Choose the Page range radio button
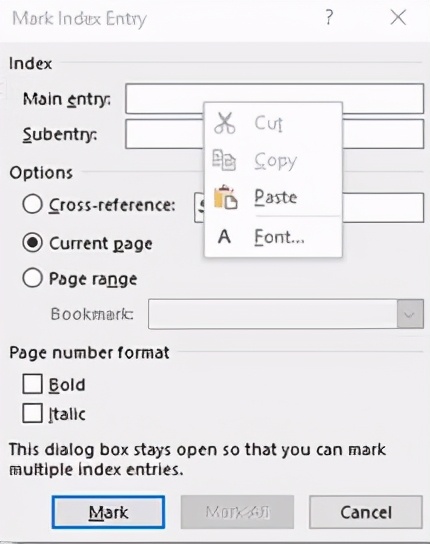This screenshot has height=544, width=430. (33, 278)
